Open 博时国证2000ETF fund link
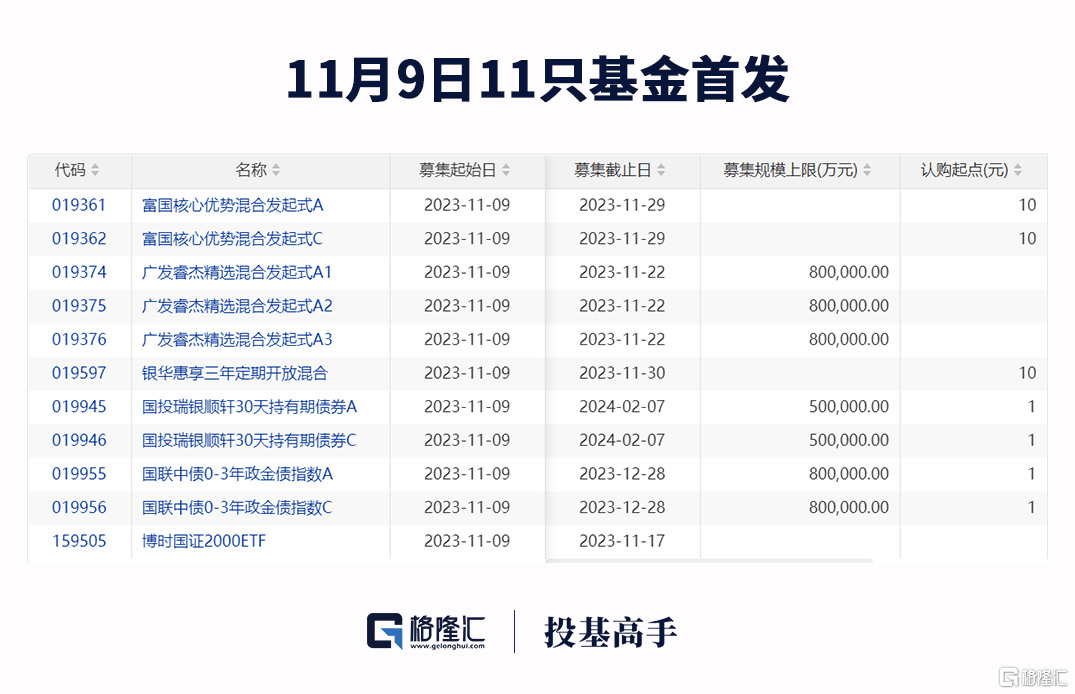1075x694 pixels. [204, 541]
